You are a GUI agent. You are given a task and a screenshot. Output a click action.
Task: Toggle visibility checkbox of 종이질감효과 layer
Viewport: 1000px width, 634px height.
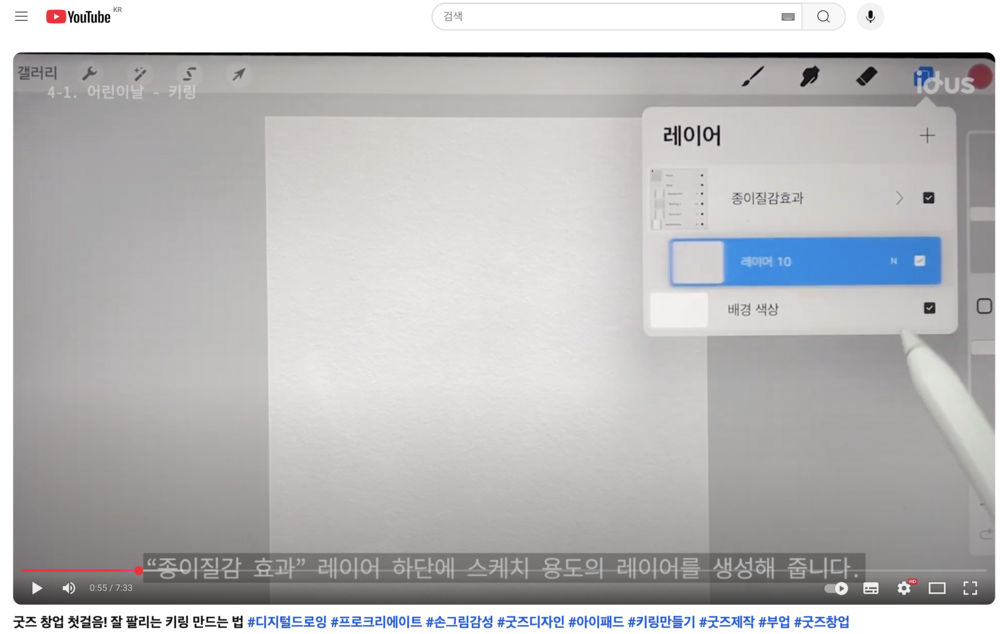[x=928, y=198]
